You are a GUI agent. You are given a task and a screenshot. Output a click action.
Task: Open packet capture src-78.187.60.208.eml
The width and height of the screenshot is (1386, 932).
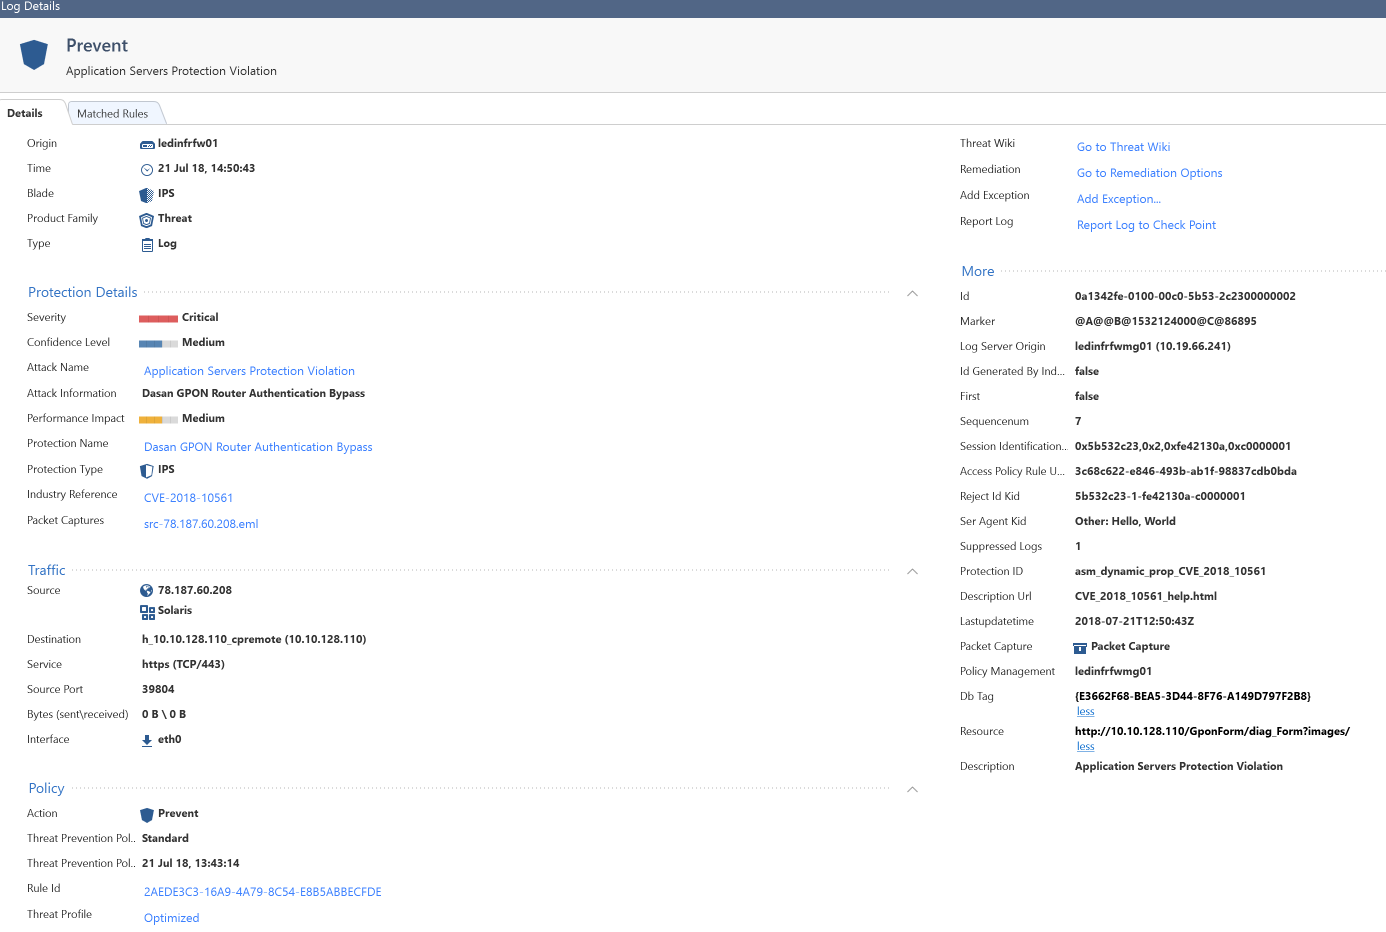click(201, 524)
